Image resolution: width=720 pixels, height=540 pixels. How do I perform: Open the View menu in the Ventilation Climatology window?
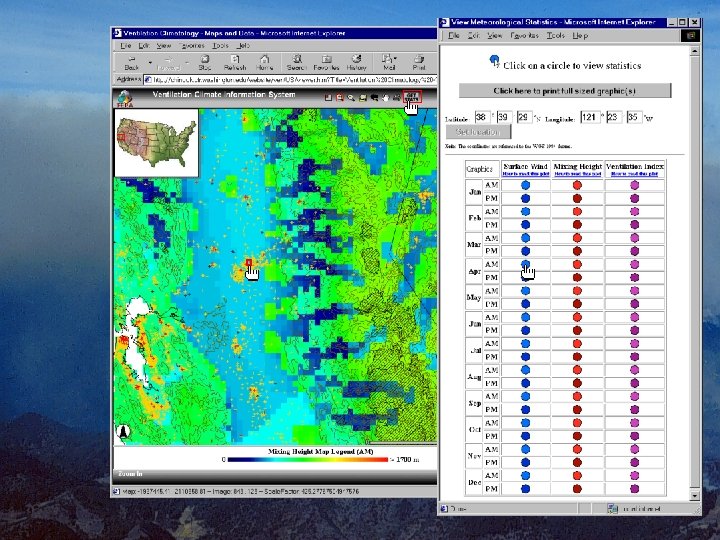(164, 45)
